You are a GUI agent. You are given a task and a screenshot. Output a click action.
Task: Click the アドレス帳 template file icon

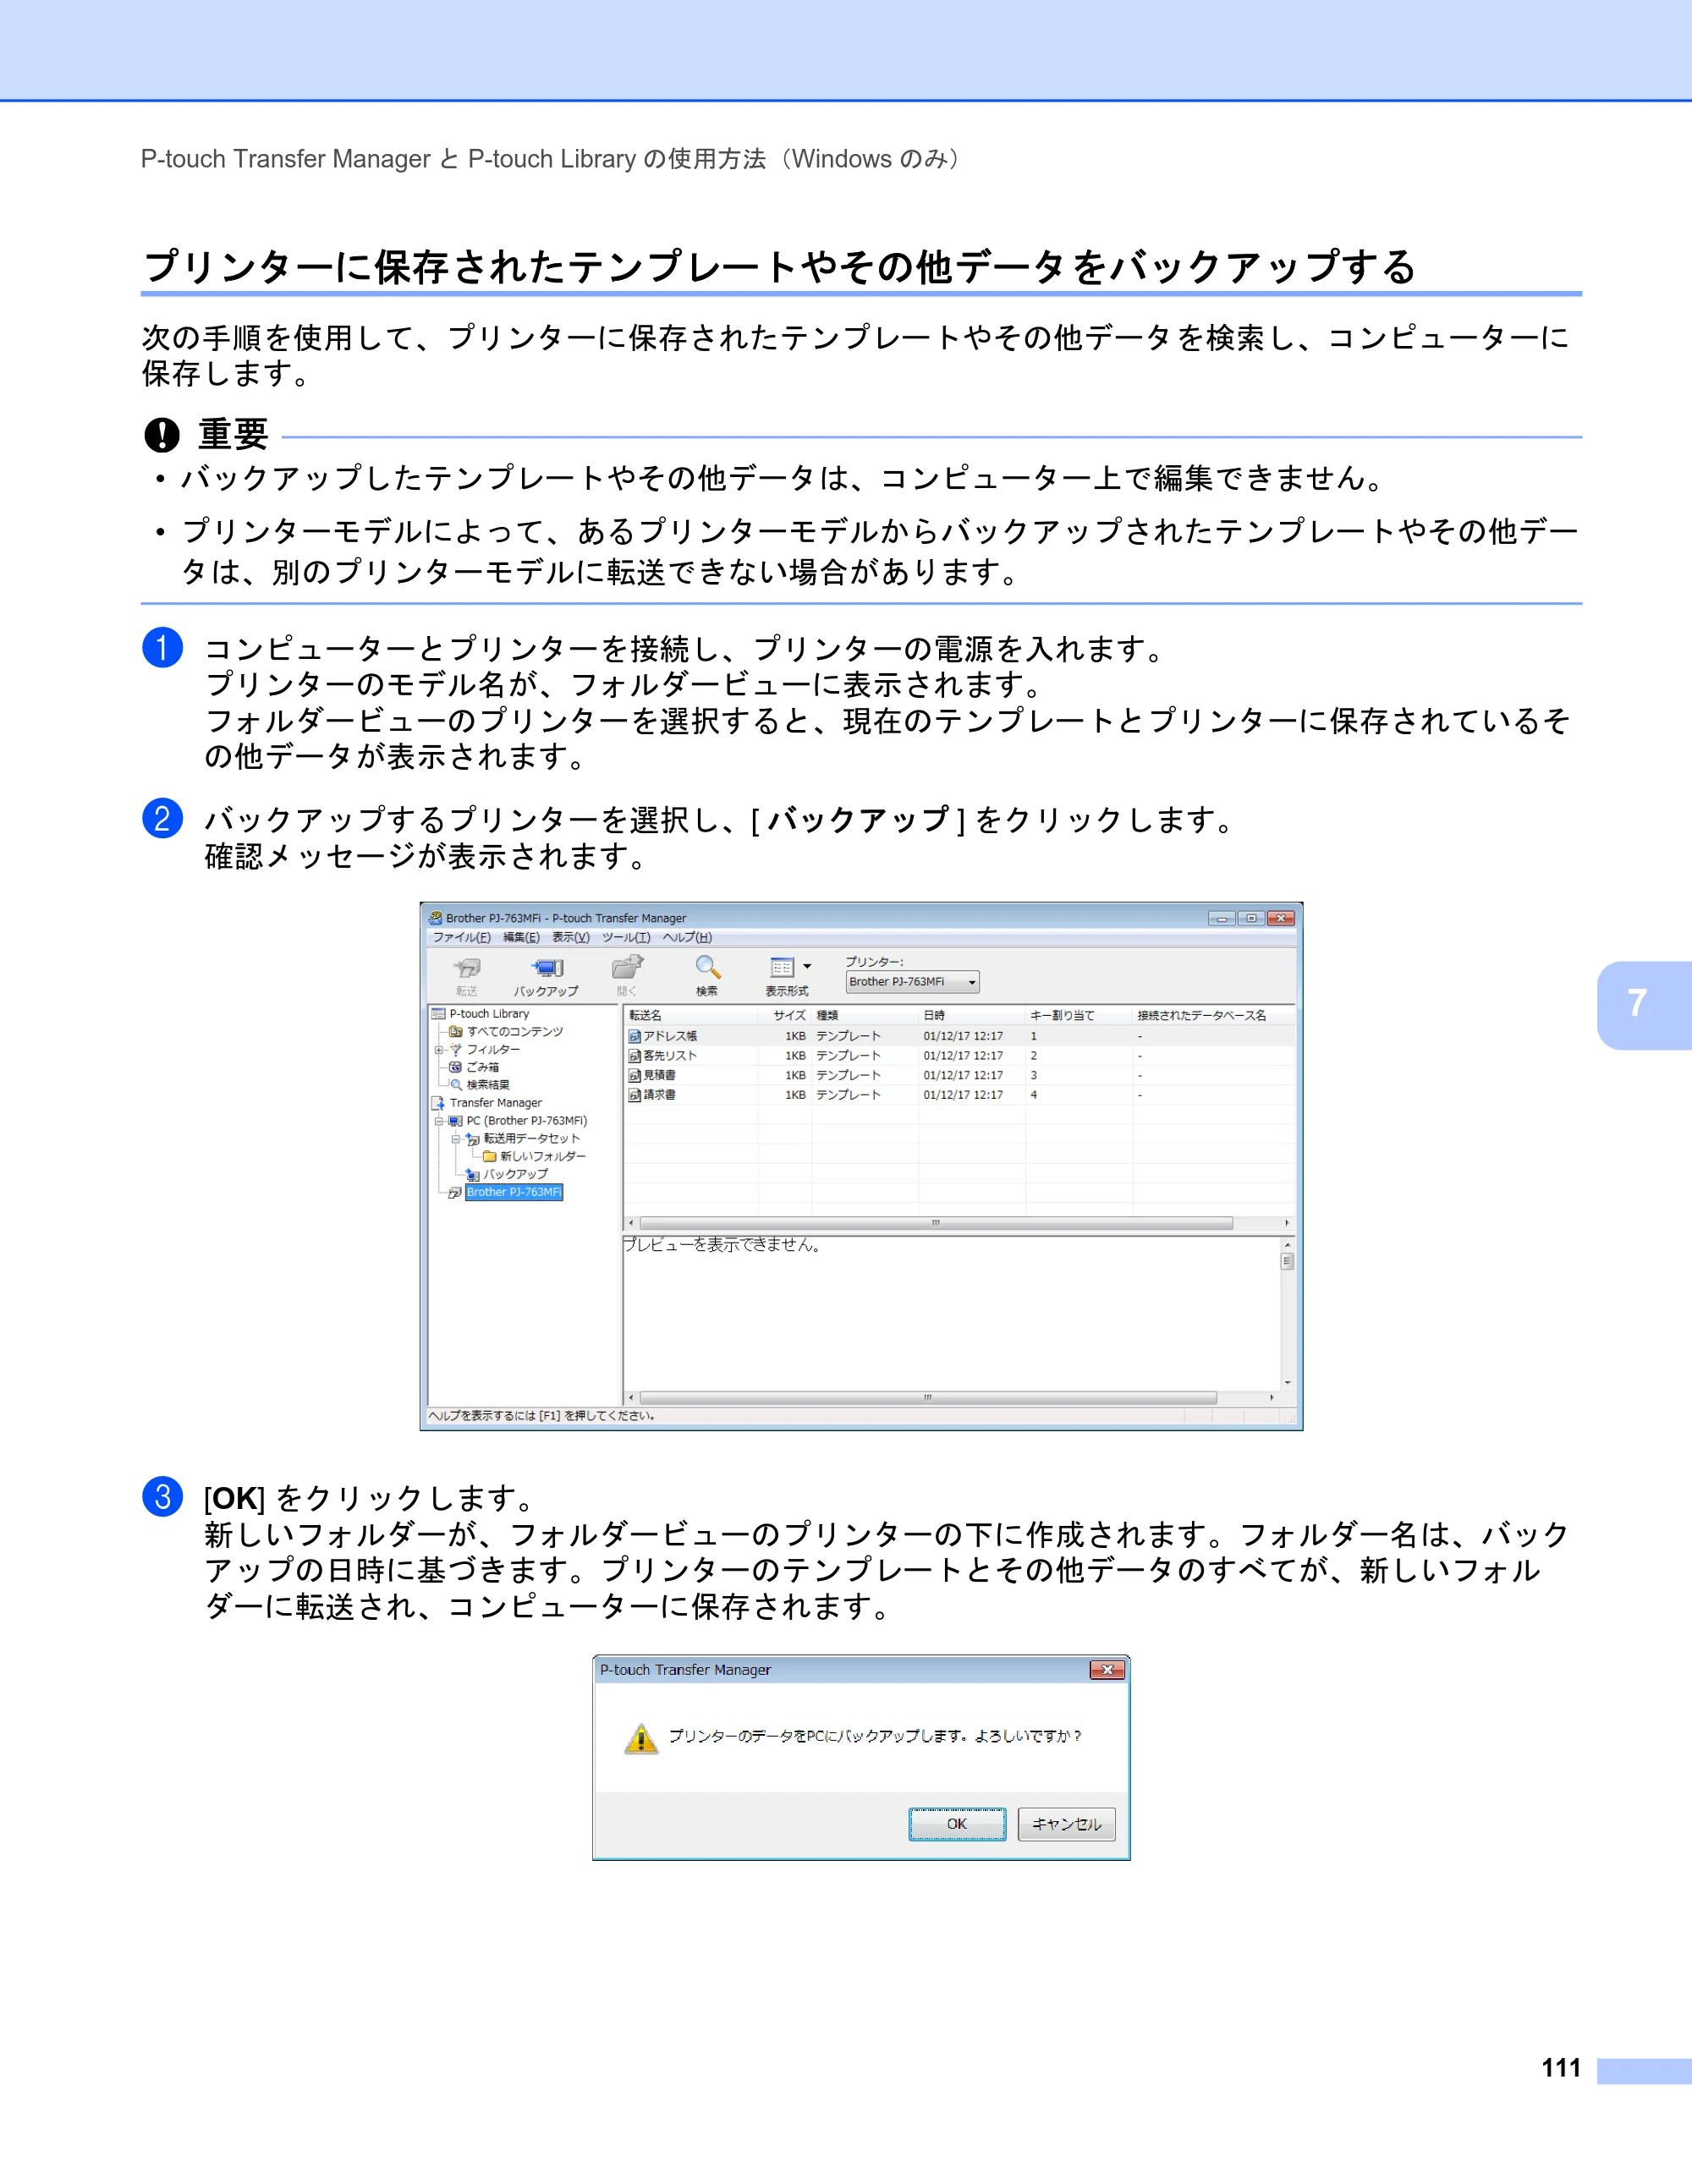(x=634, y=1037)
